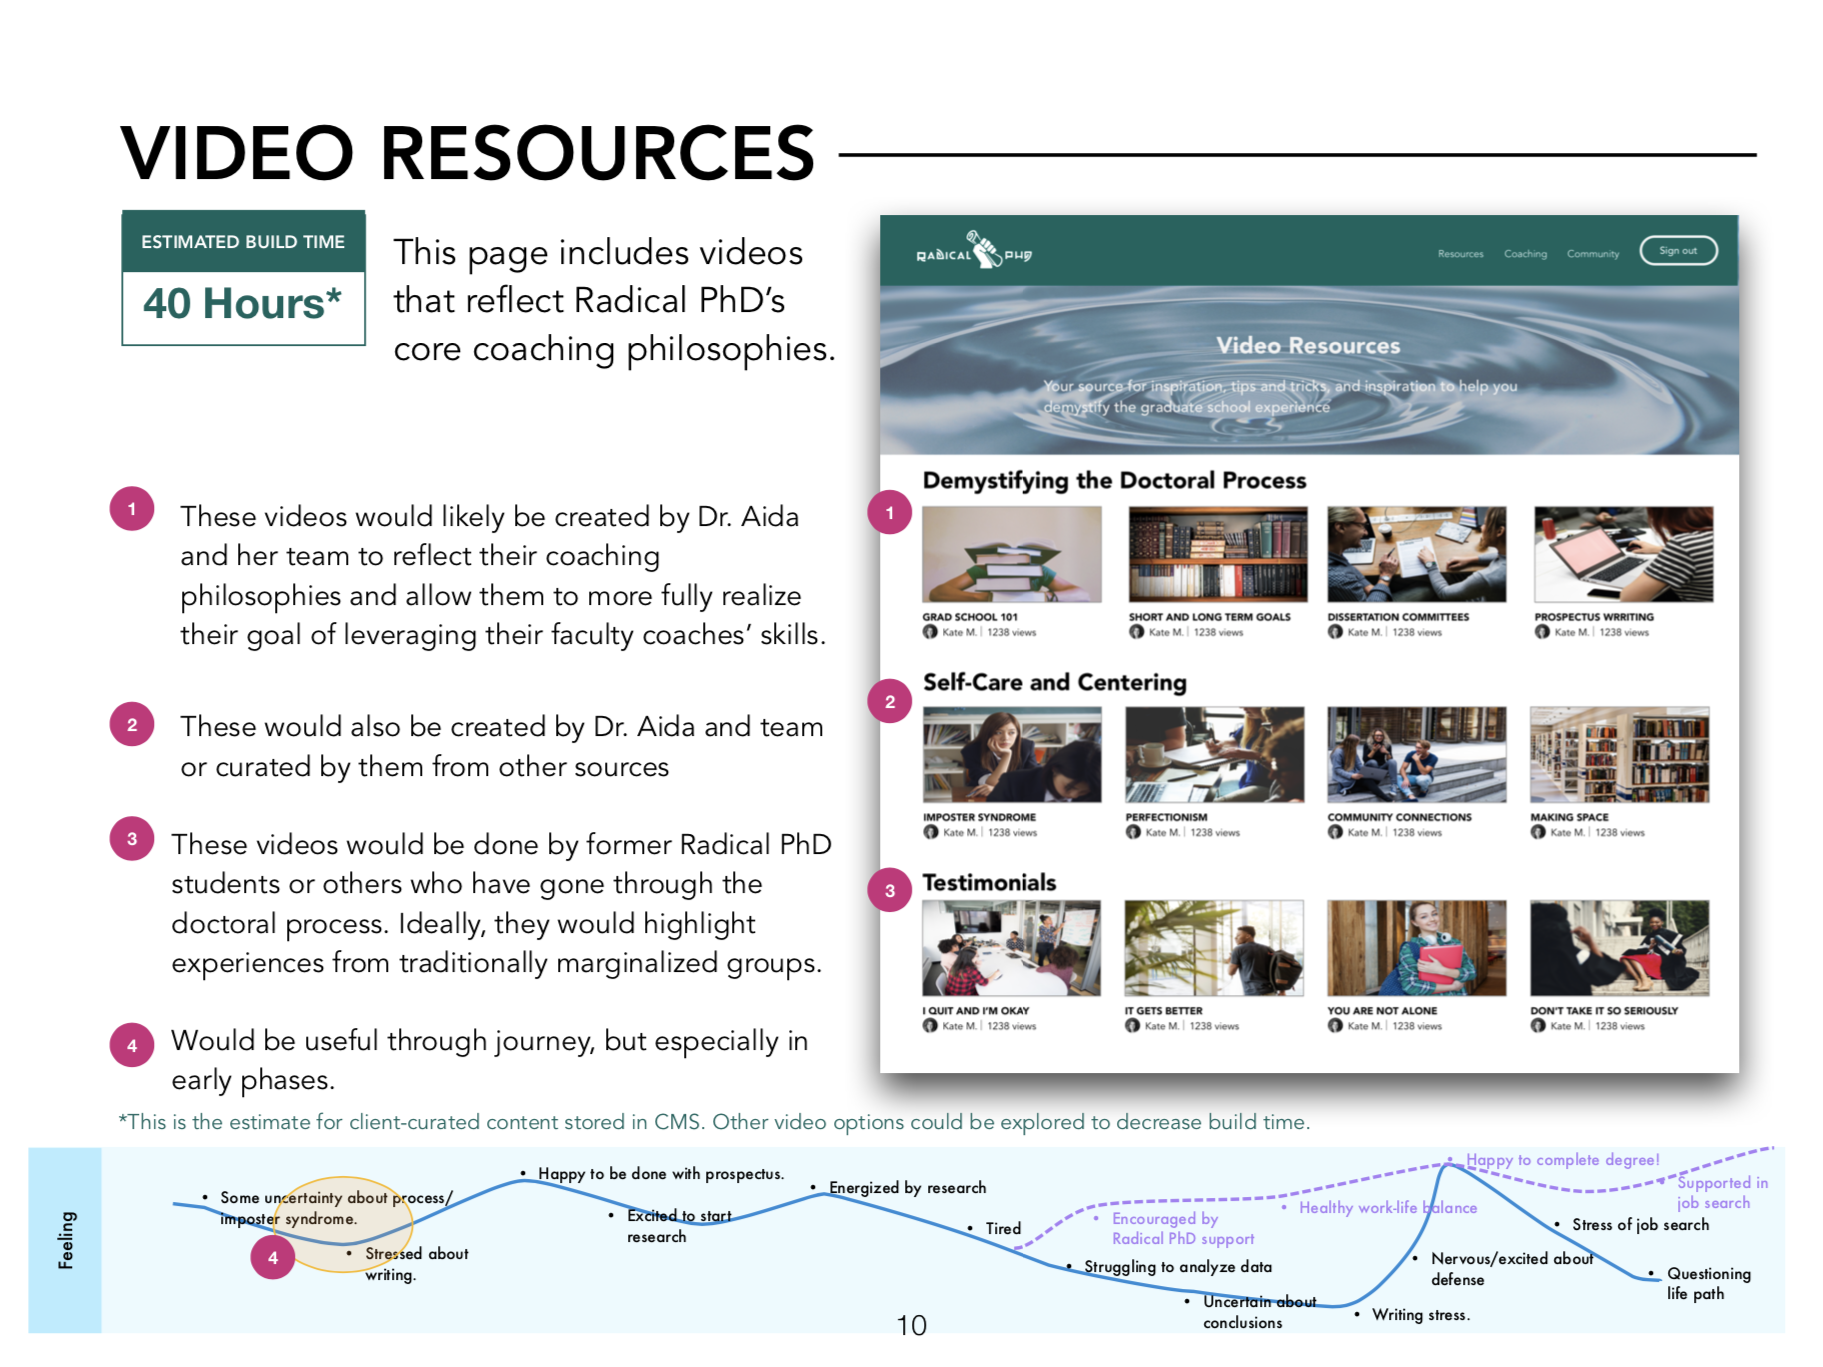Screen dimensions: 1823x1367
Task: Click avatar icon under Imposter Syndrome video
Action: [931, 832]
